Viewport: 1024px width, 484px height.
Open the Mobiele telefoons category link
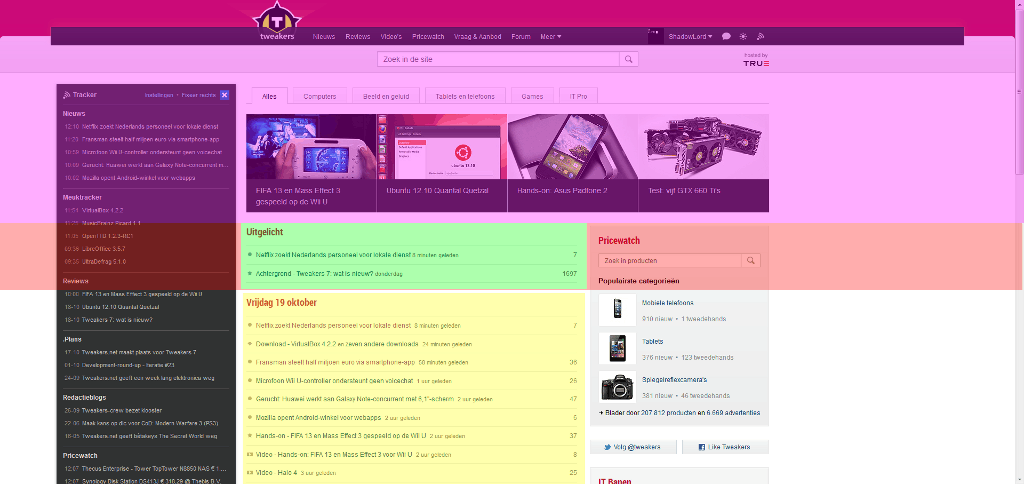click(667, 303)
